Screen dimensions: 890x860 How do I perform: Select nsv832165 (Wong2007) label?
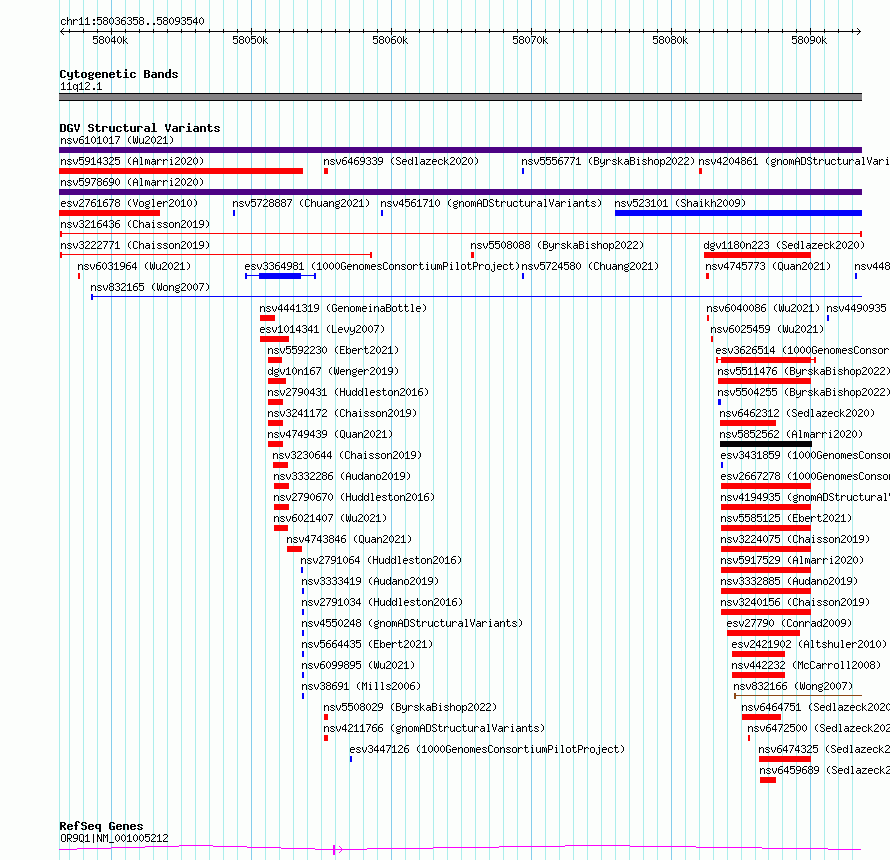point(150,287)
